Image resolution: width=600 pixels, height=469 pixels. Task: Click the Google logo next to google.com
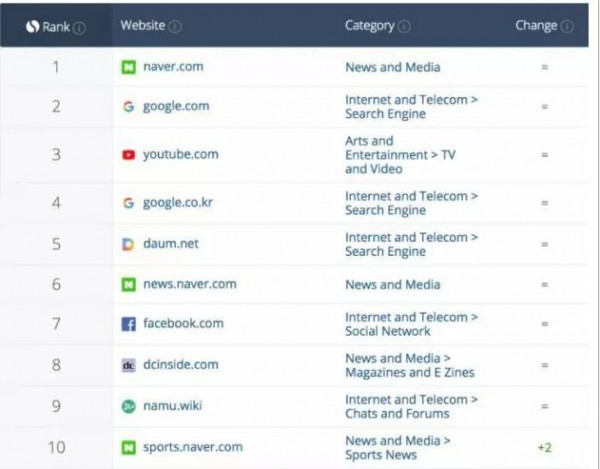[x=129, y=106]
